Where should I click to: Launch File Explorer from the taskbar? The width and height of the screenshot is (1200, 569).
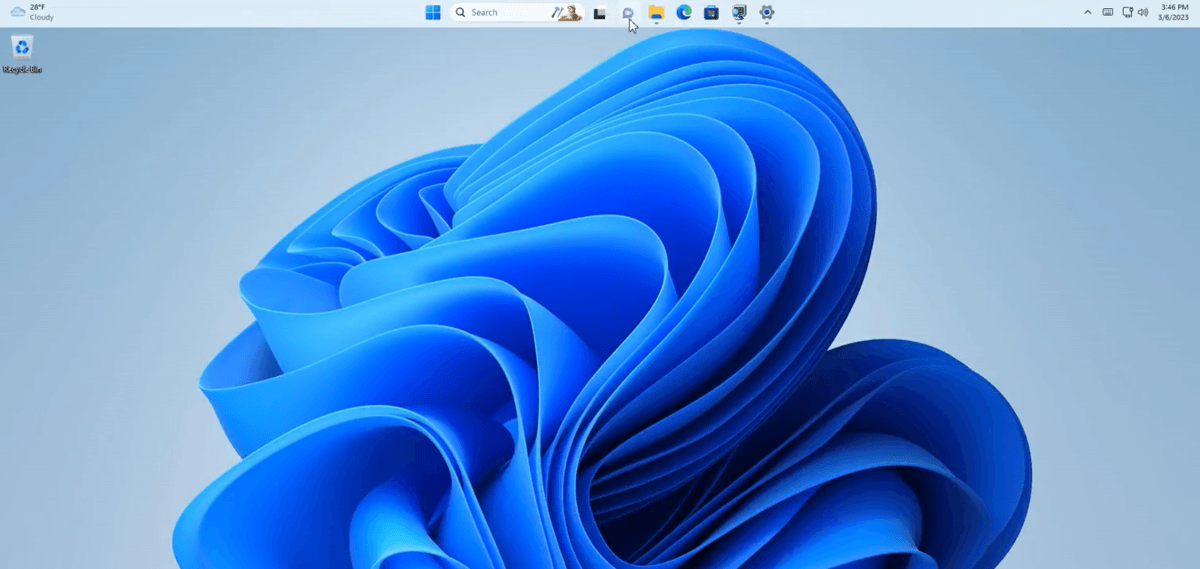656,13
